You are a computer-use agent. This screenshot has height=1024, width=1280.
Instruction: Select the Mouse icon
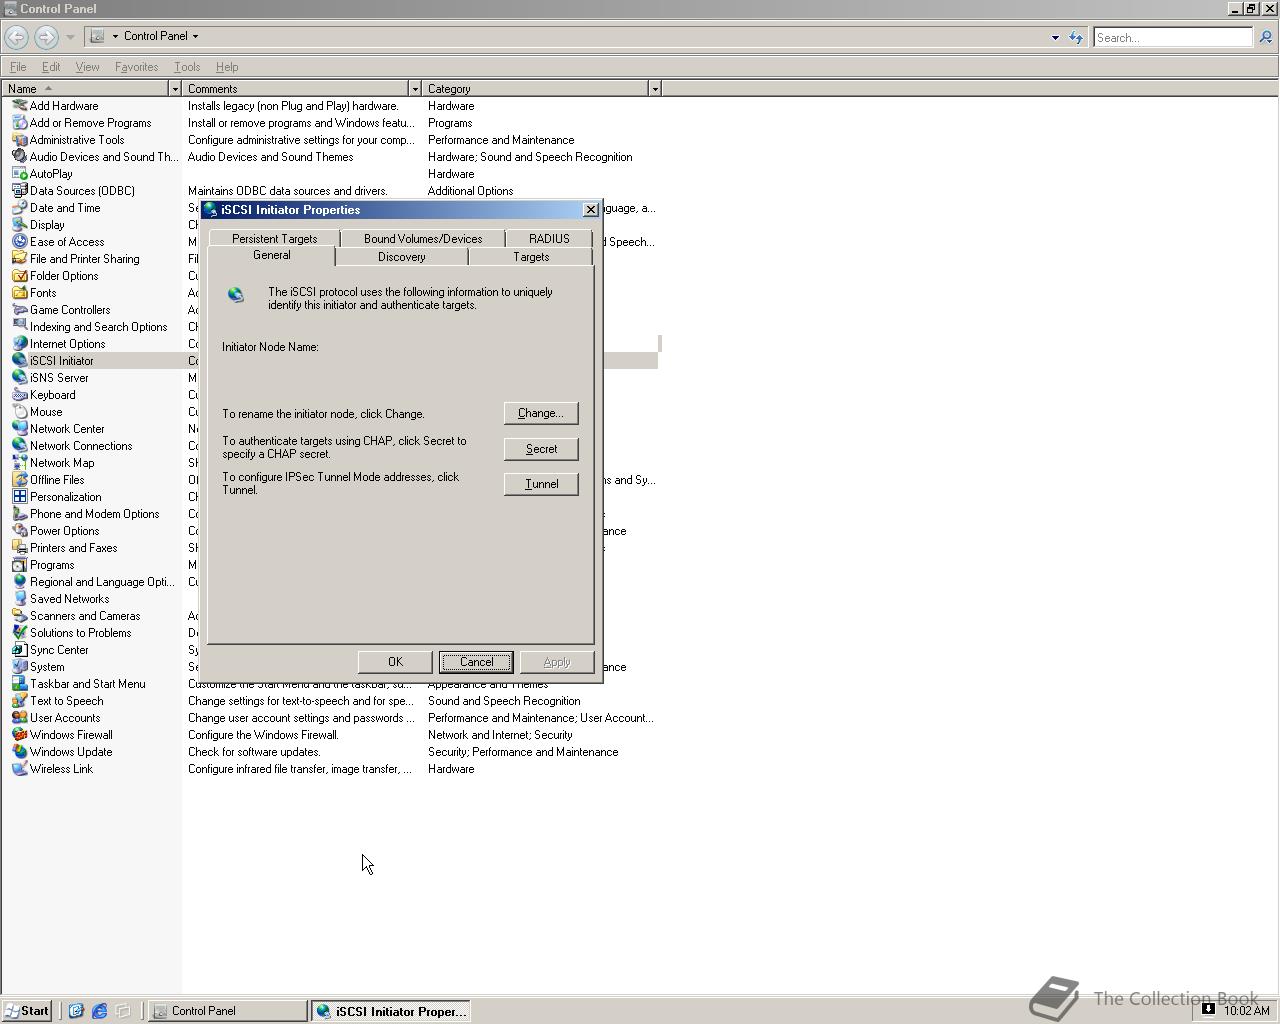click(x=19, y=412)
